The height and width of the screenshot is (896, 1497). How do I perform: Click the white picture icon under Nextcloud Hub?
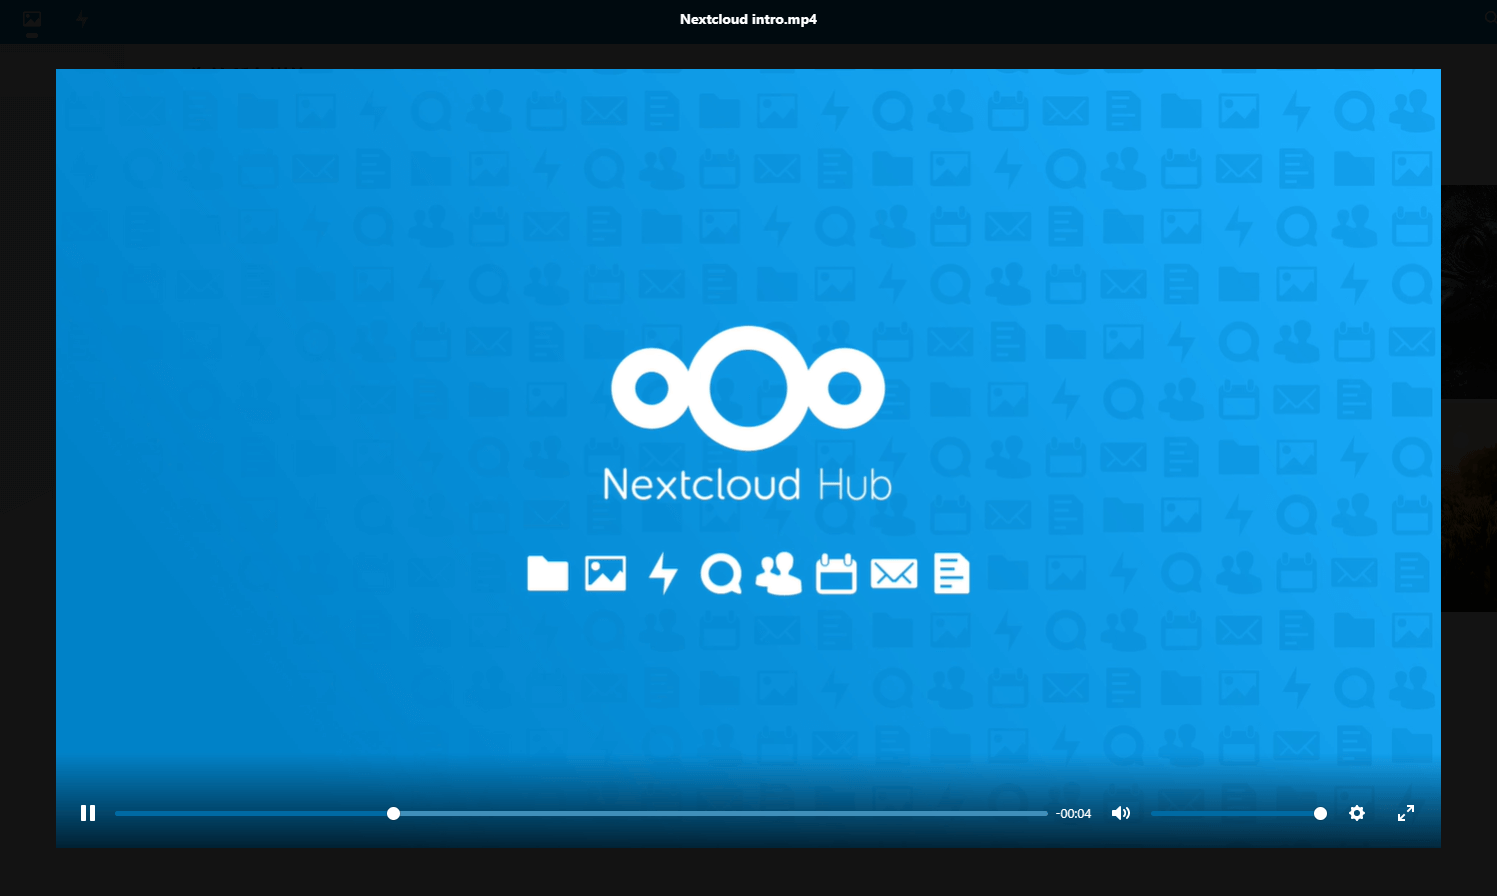pyautogui.click(x=606, y=574)
